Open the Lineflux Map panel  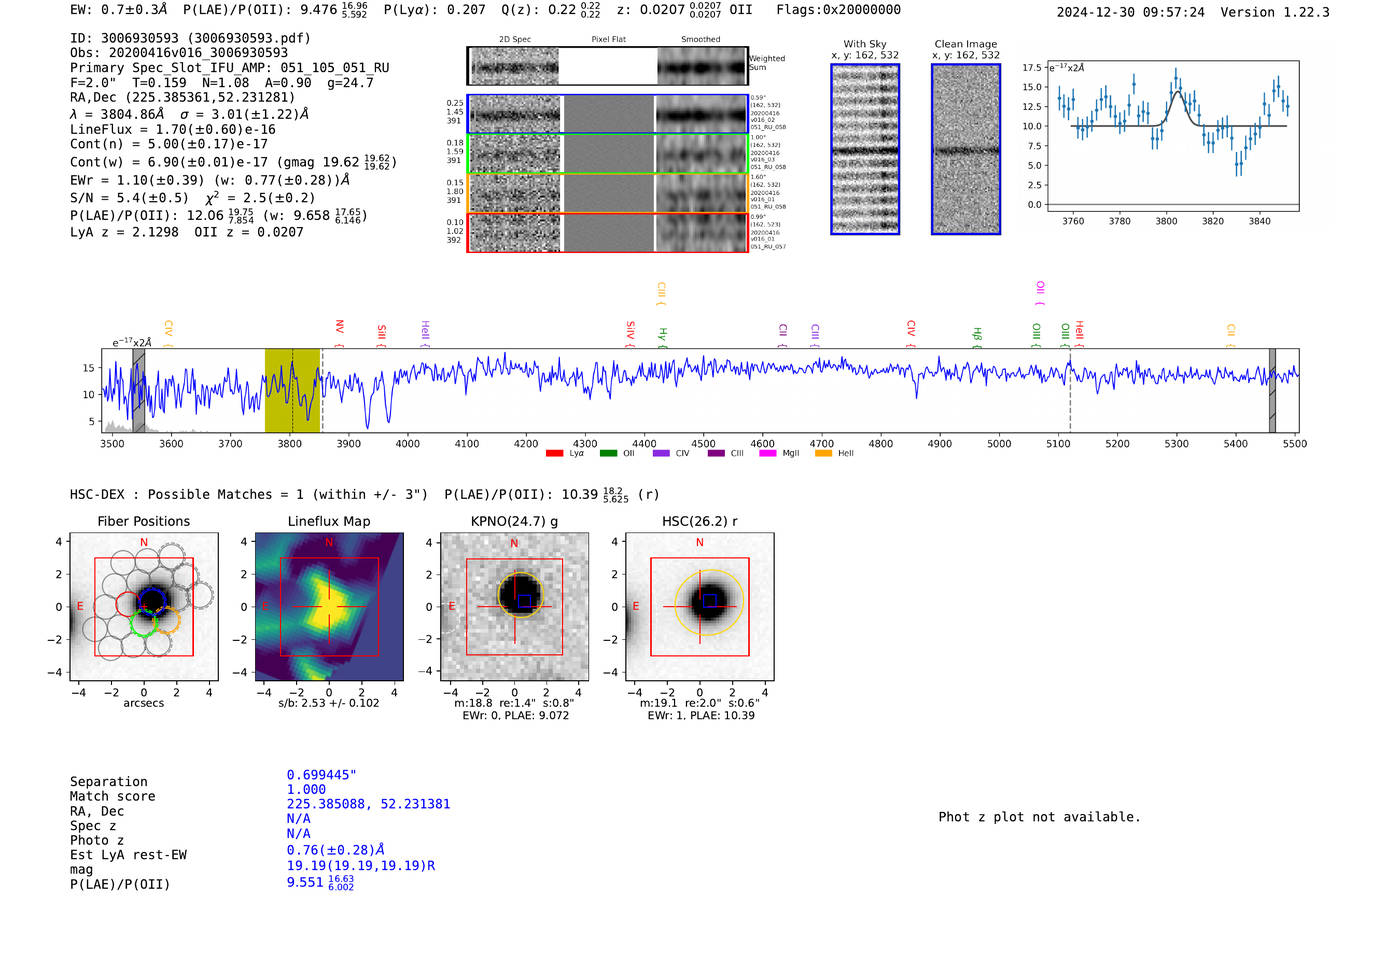[329, 607]
